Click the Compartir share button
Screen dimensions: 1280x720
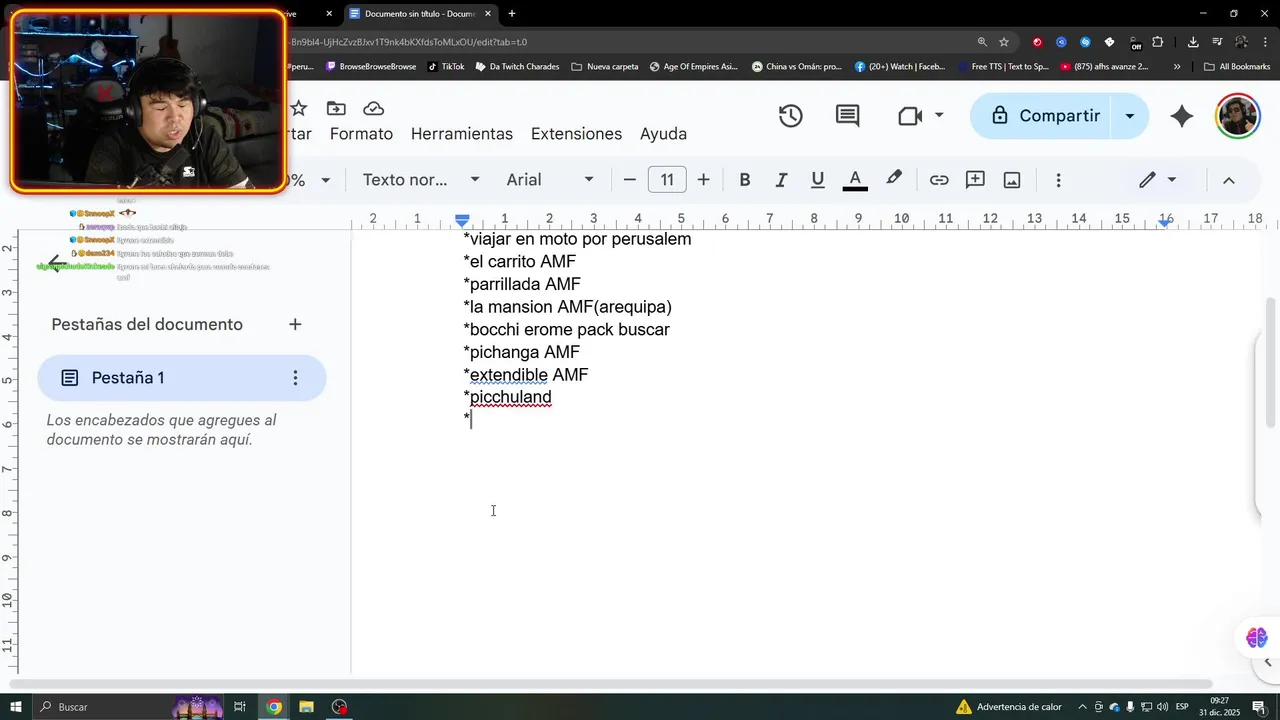coord(1044,116)
